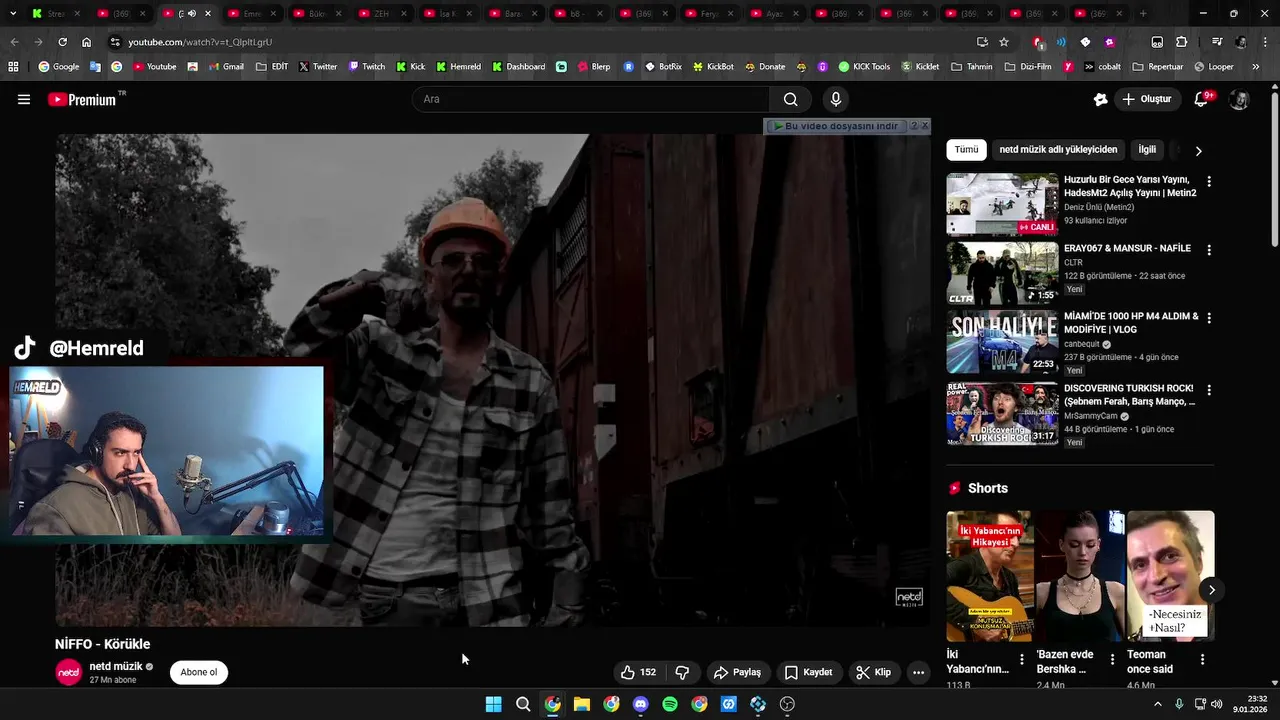Image resolution: width=1280 pixels, height=720 pixels.
Task: Save the video with Kaydet
Action: point(808,672)
